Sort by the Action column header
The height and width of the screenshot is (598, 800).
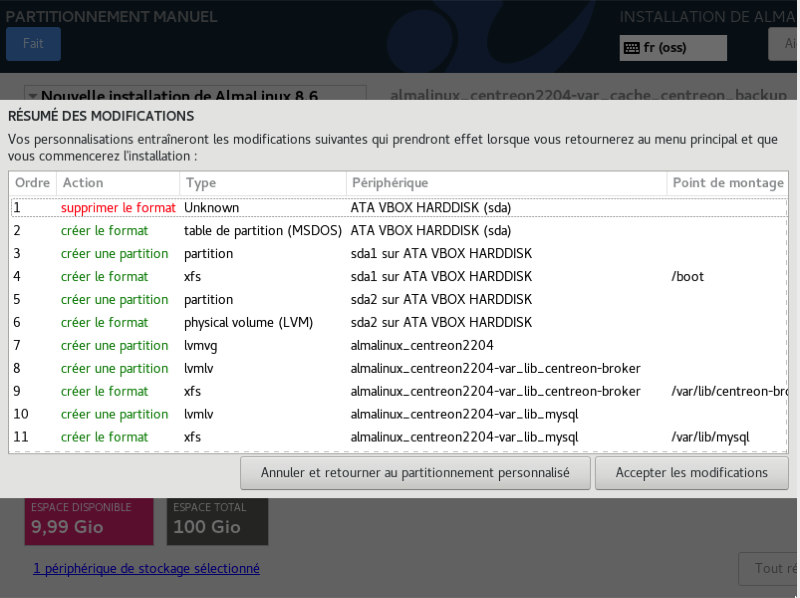point(118,183)
